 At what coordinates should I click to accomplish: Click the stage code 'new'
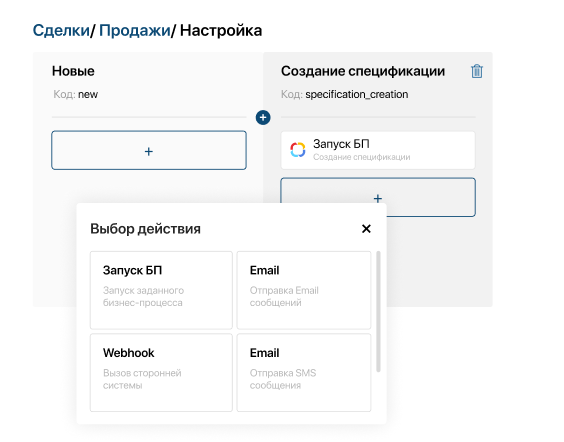[88, 94]
